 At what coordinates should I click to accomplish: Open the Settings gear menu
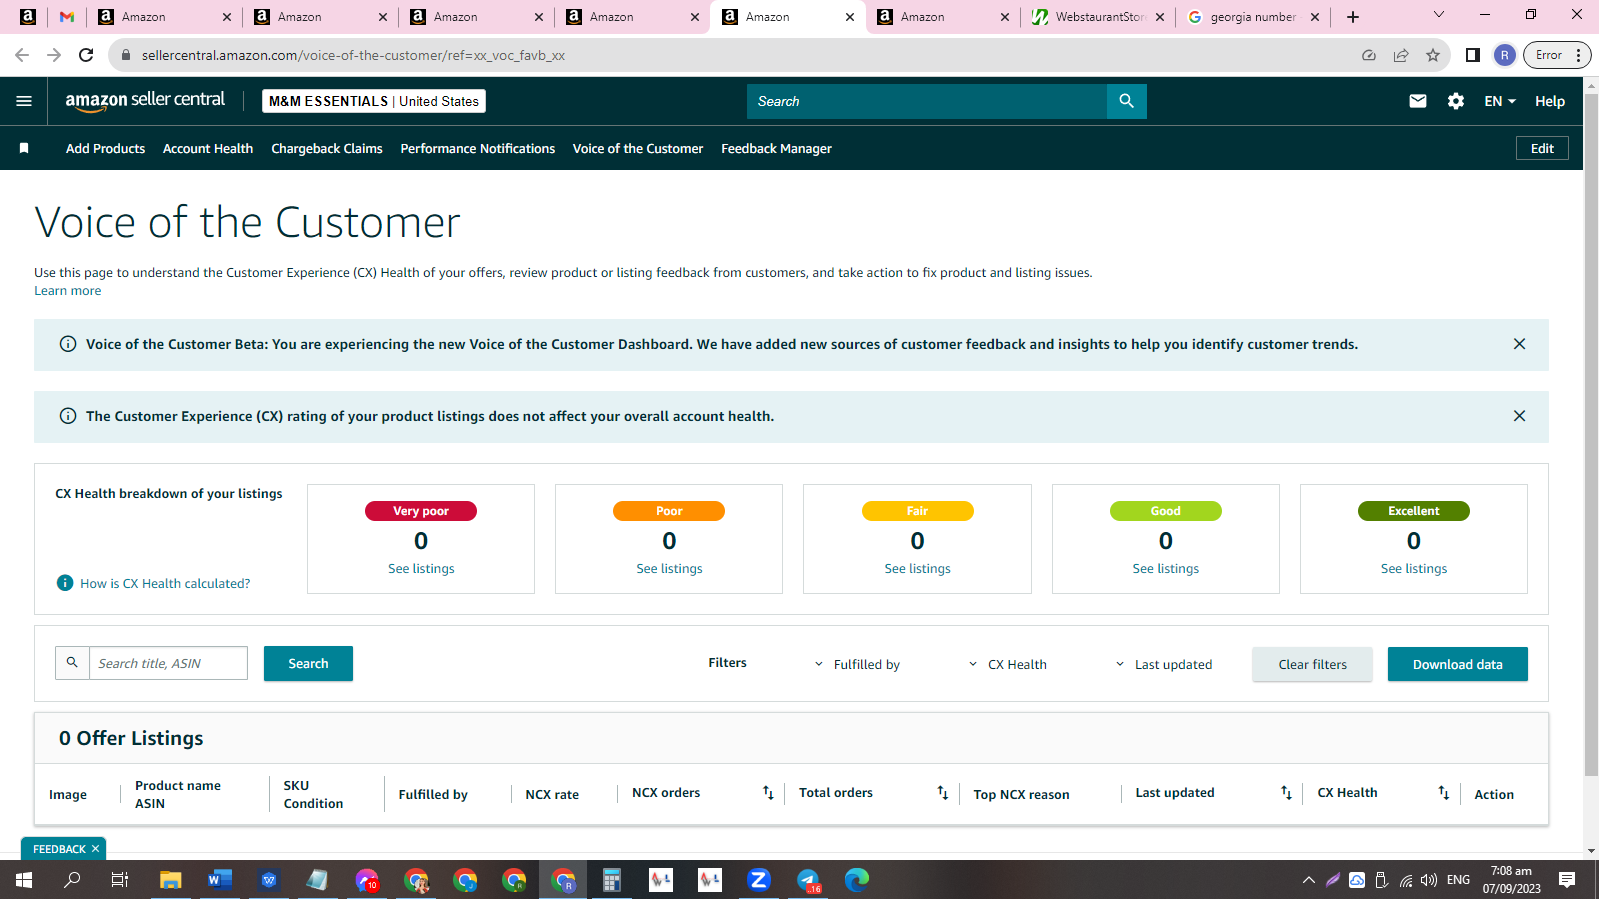pyautogui.click(x=1456, y=101)
